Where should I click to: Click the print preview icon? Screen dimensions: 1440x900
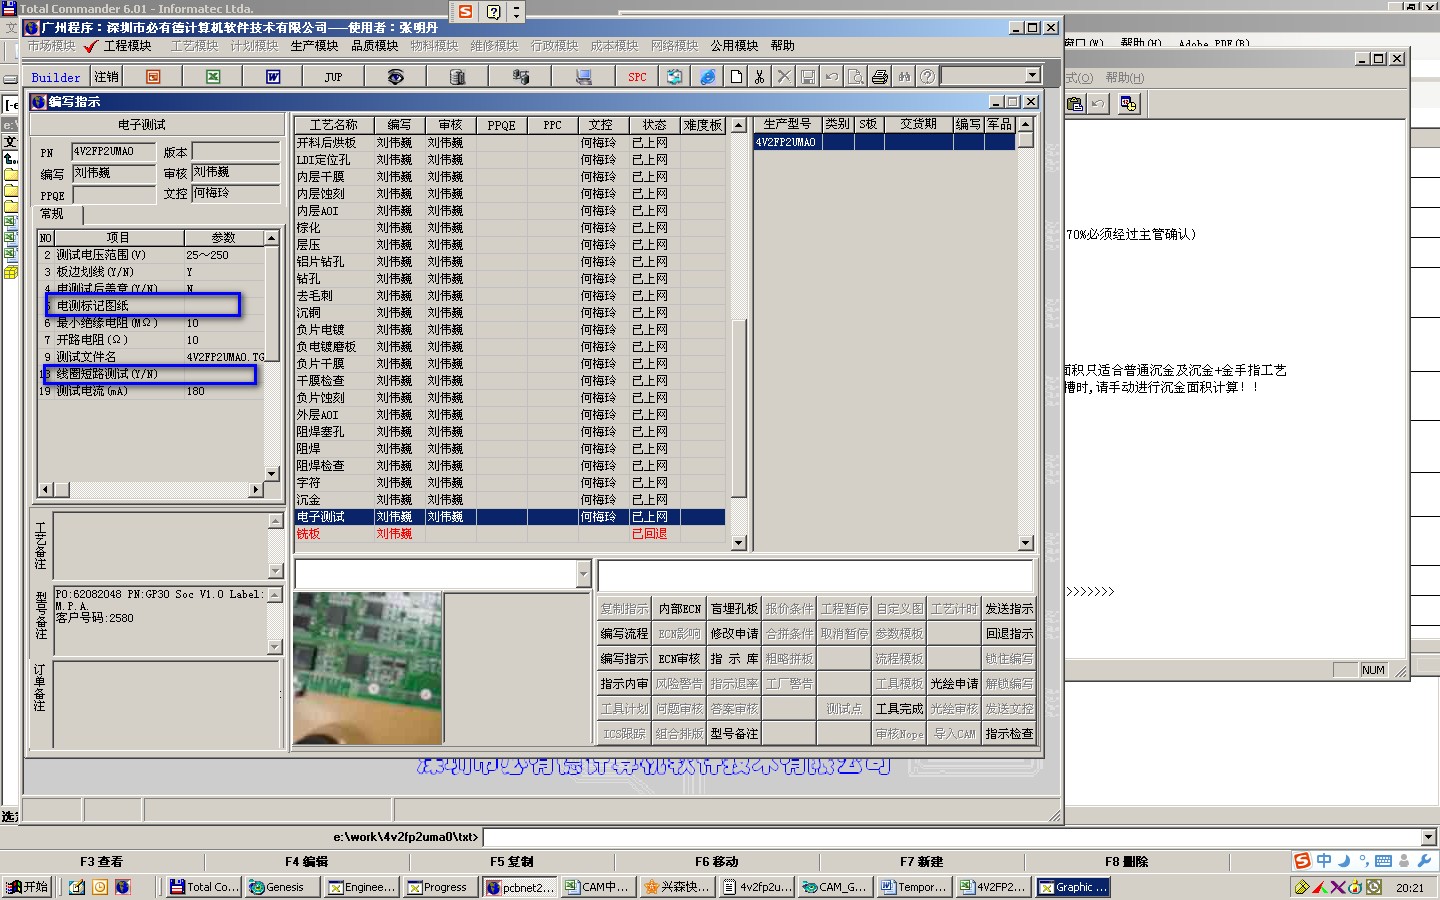pyautogui.click(x=856, y=77)
